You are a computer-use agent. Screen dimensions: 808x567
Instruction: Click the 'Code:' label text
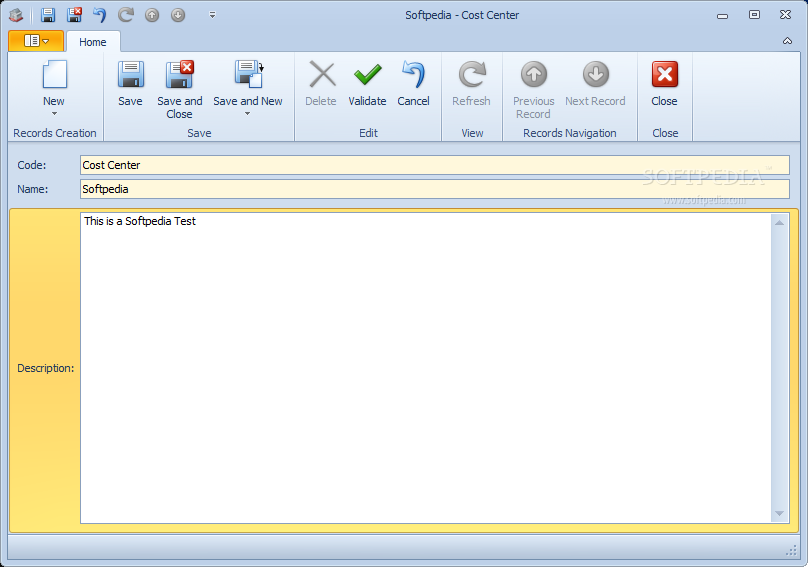31,165
